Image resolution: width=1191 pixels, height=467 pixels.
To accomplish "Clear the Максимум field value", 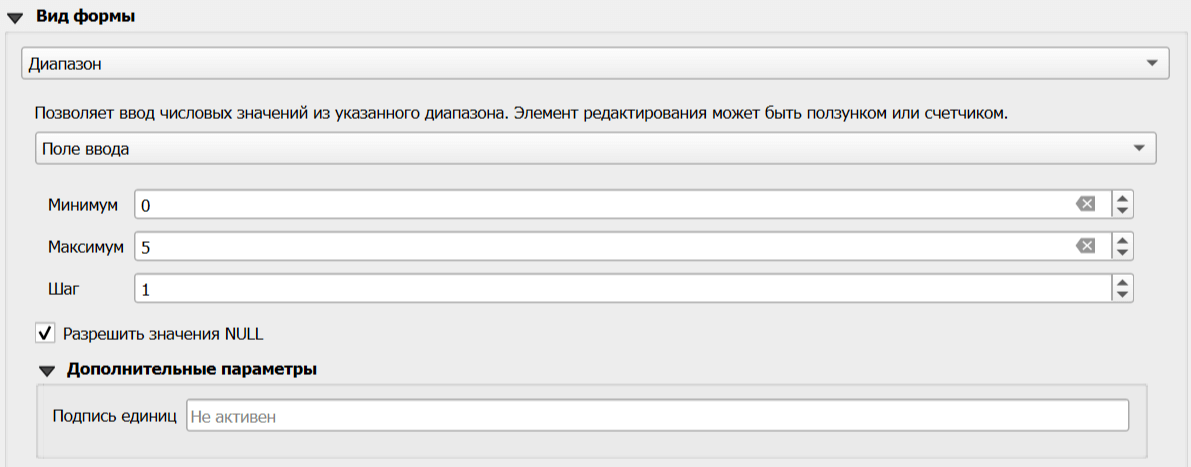I will tap(1085, 246).
